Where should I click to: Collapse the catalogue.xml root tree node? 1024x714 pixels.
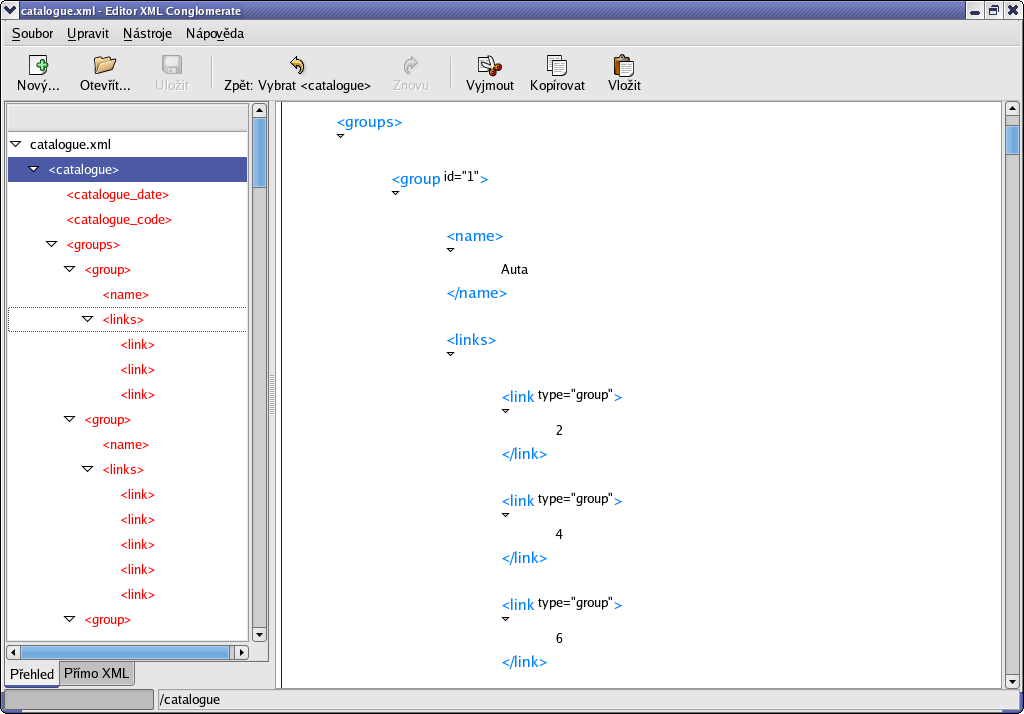15,145
